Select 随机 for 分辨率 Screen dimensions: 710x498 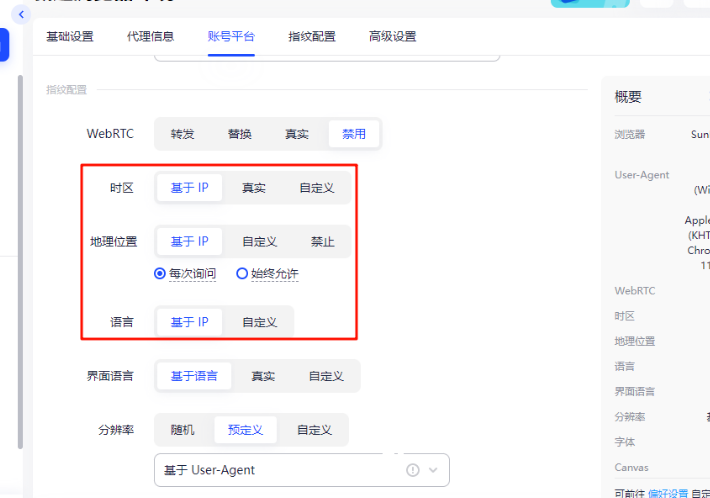(182, 430)
